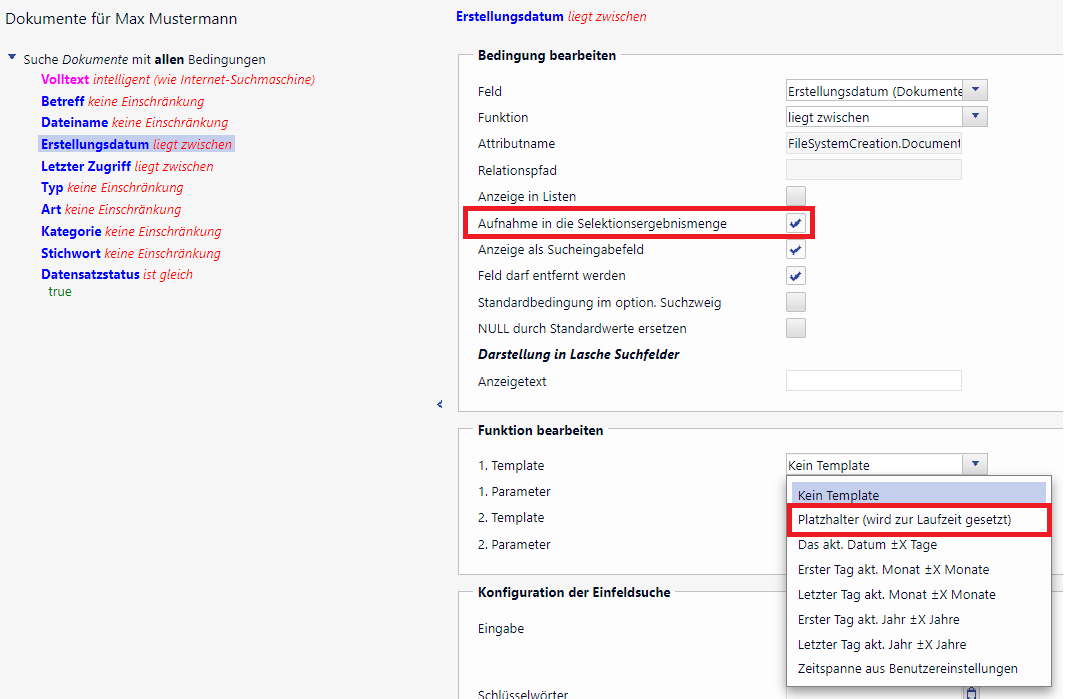Open the Feld dropdown arrow
This screenshot has width=1065, height=699.
point(975,90)
